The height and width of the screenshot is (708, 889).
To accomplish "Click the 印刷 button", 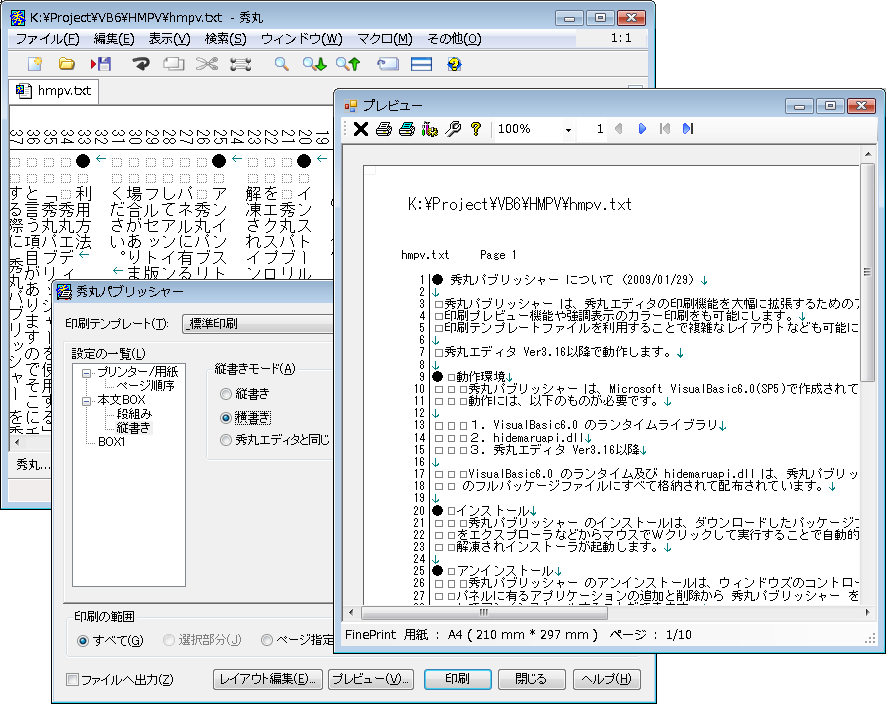I will (x=457, y=679).
